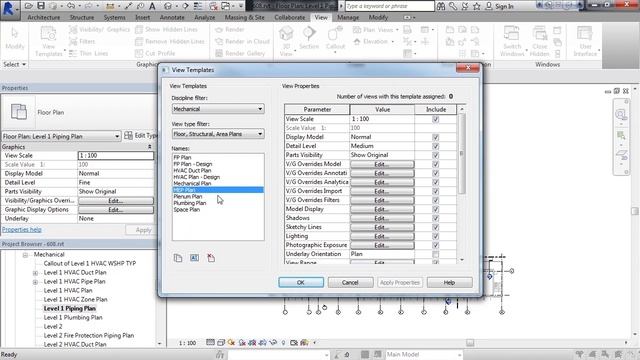Click the Rename template icon below Names list

[194, 258]
